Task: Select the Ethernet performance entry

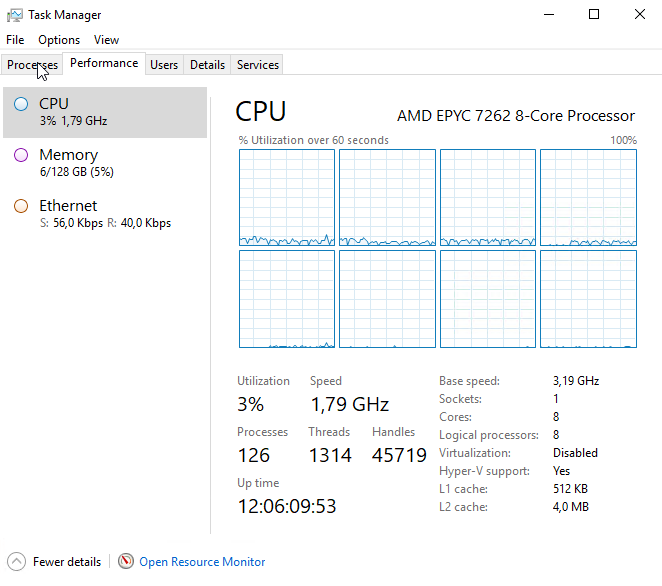Action: click(x=105, y=214)
